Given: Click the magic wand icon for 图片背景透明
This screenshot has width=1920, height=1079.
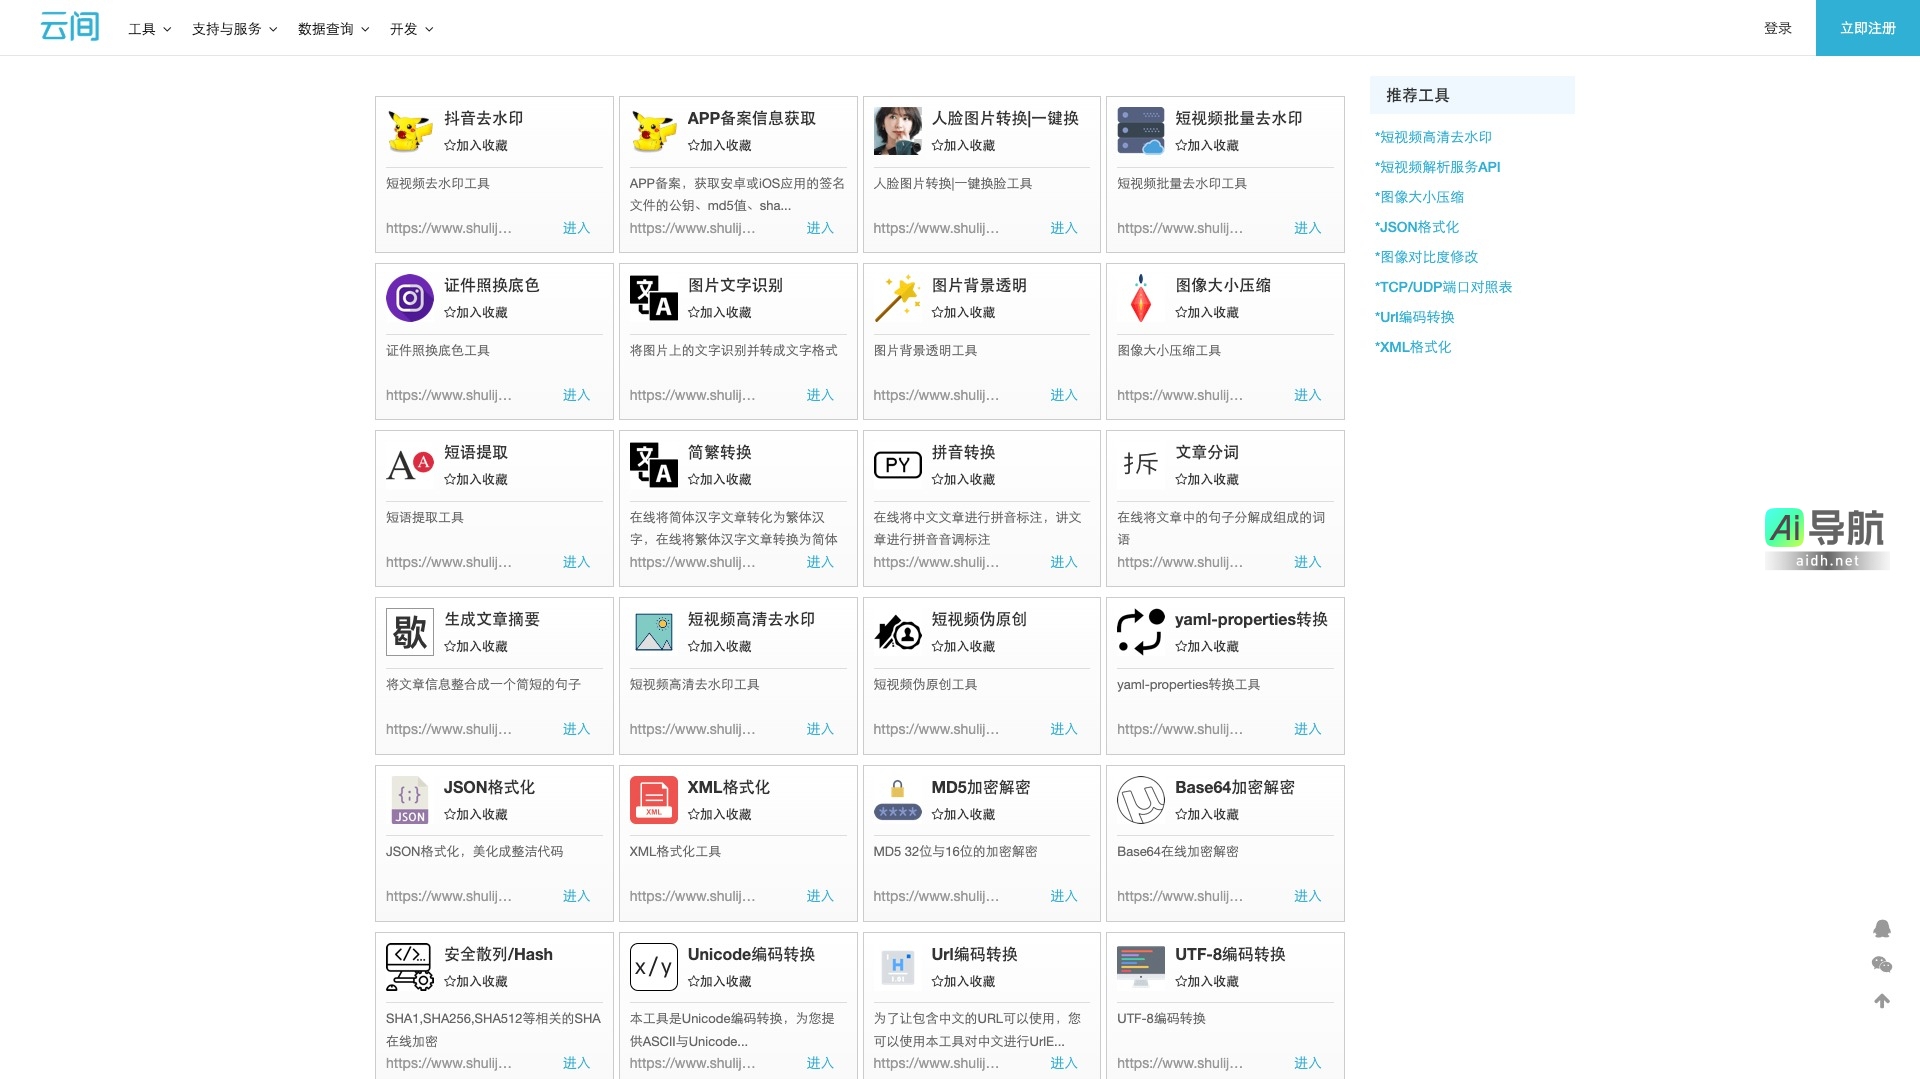Looking at the screenshot, I should (897, 298).
